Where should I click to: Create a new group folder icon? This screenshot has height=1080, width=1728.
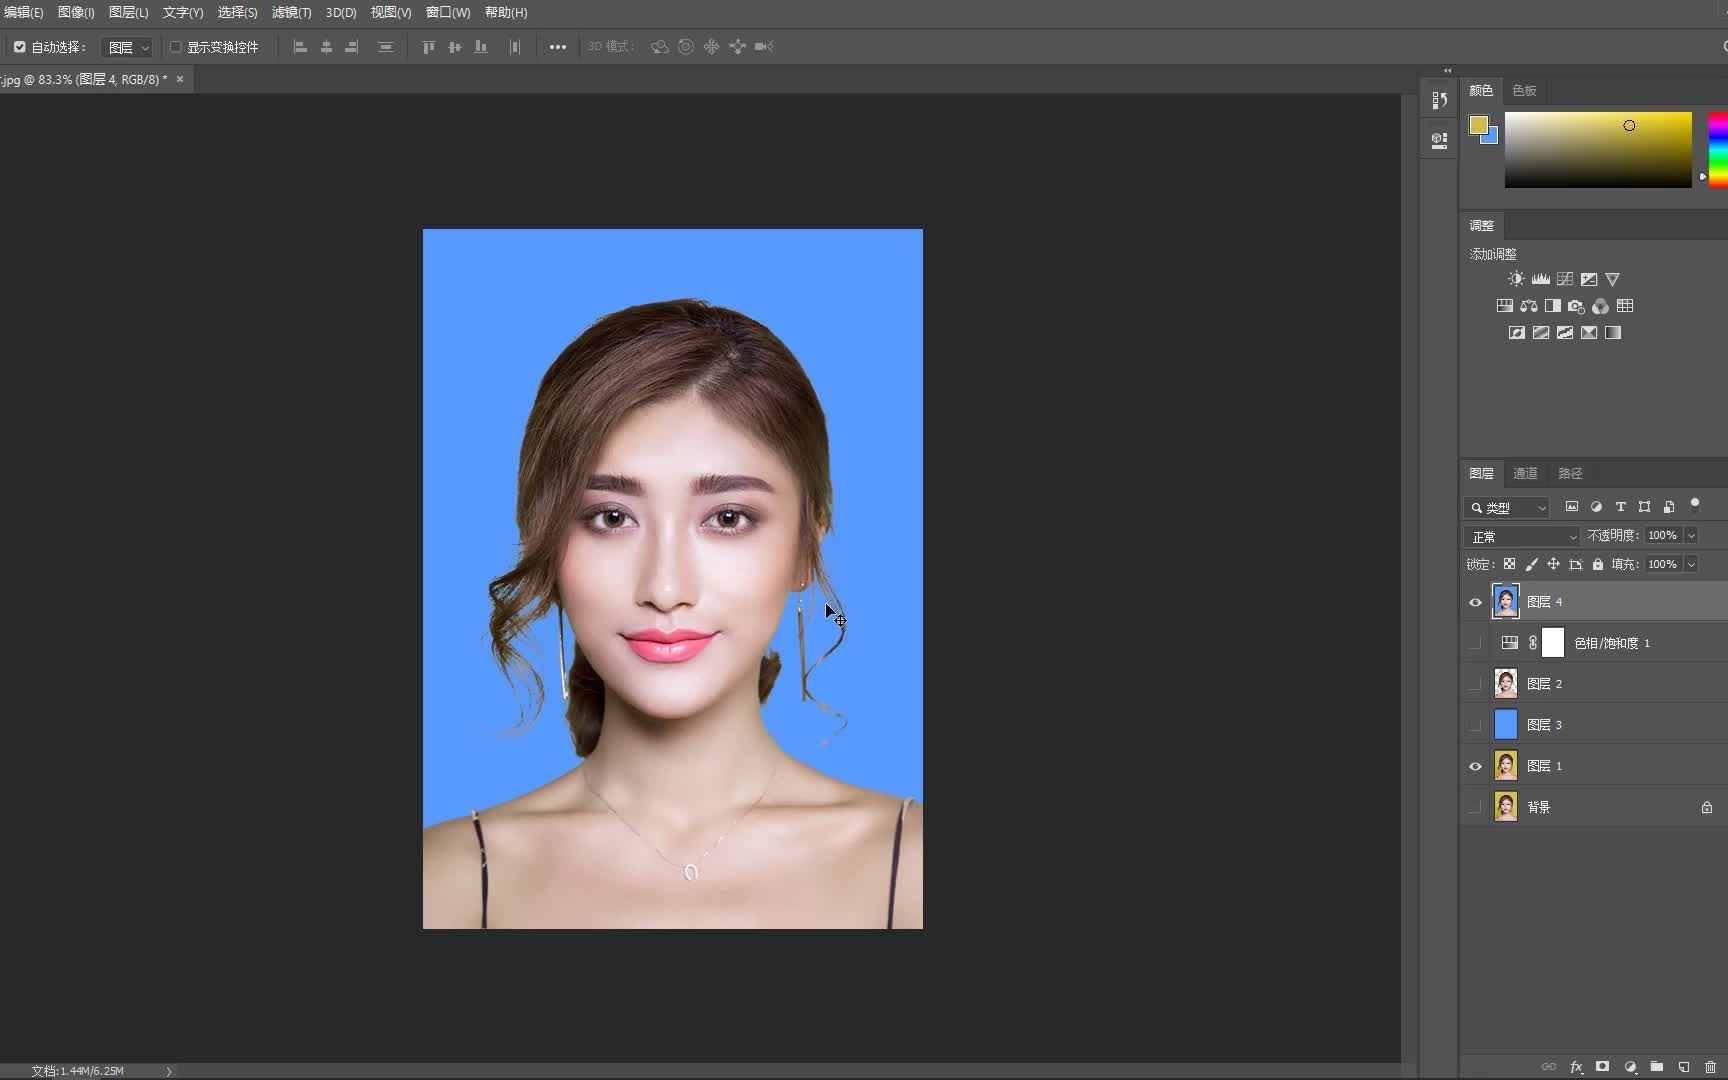click(1657, 1067)
